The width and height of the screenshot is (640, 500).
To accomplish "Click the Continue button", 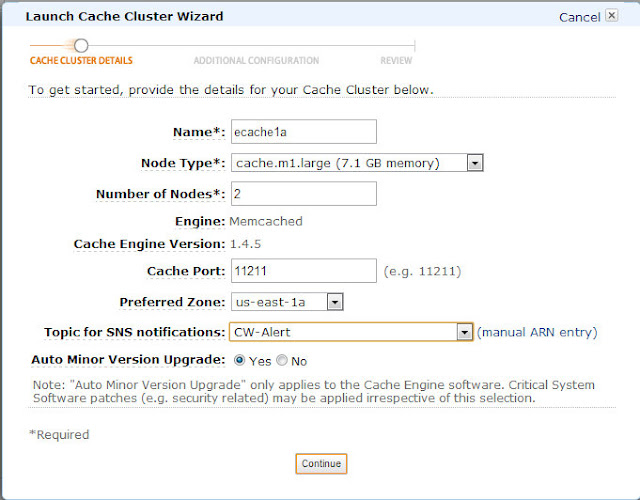I will pyautogui.click(x=321, y=464).
